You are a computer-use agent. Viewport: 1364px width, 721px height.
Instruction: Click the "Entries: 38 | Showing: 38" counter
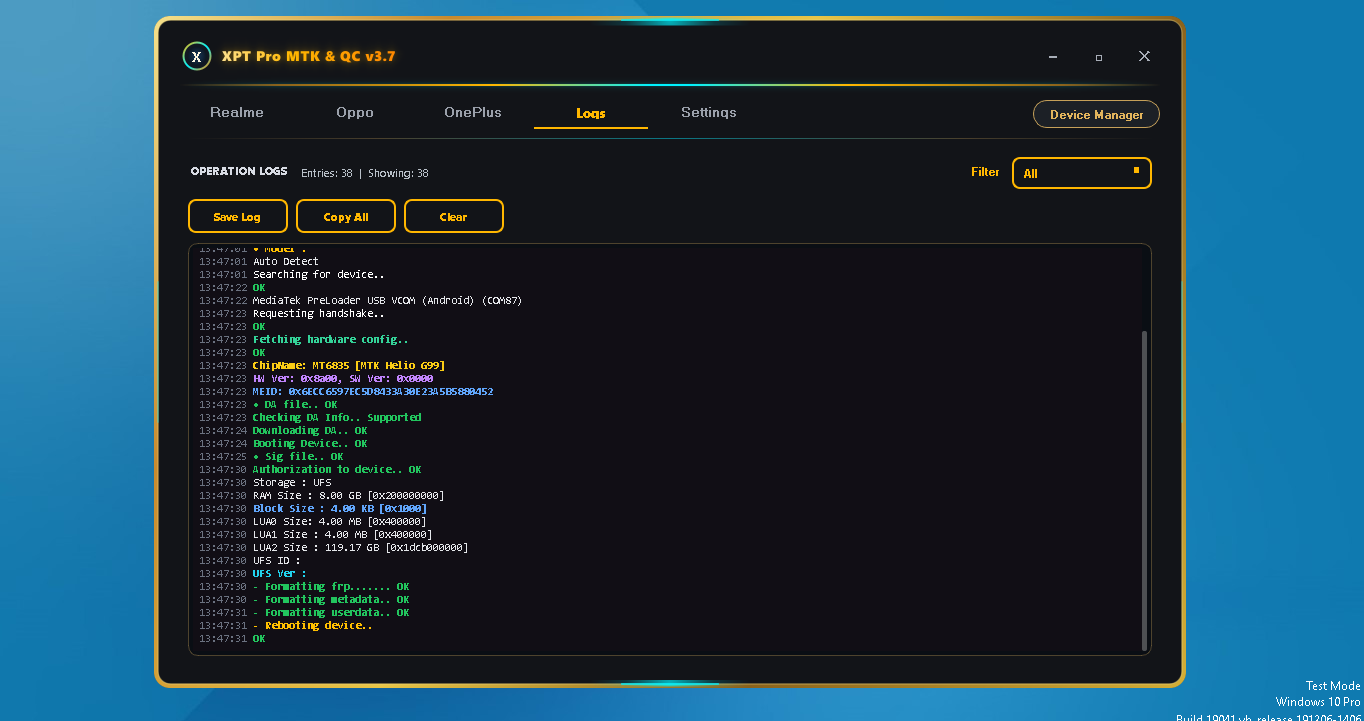click(x=365, y=173)
